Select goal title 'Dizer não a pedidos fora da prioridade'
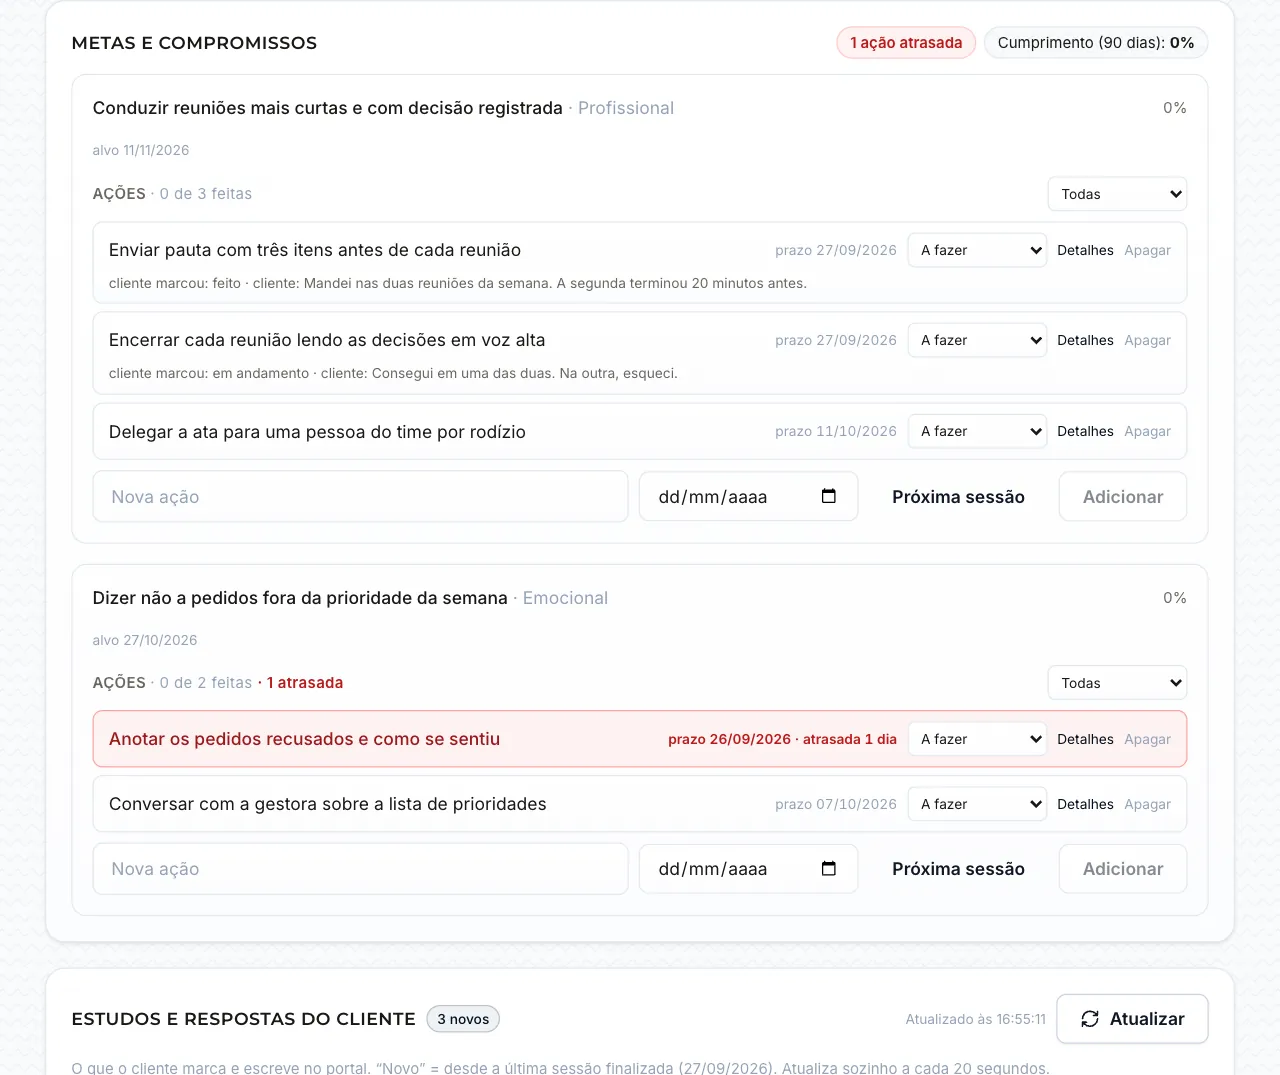This screenshot has width=1280, height=1075. click(x=300, y=598)
